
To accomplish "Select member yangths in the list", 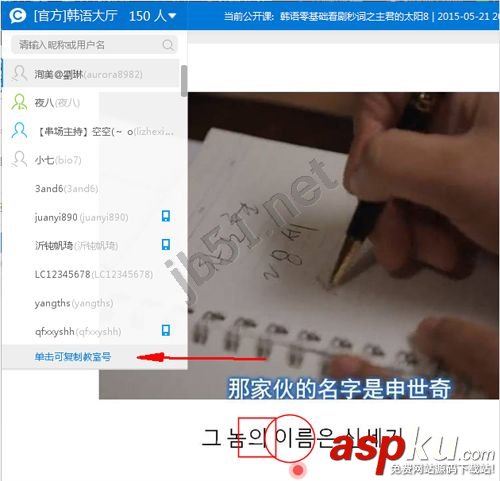I will coord(91,303).
